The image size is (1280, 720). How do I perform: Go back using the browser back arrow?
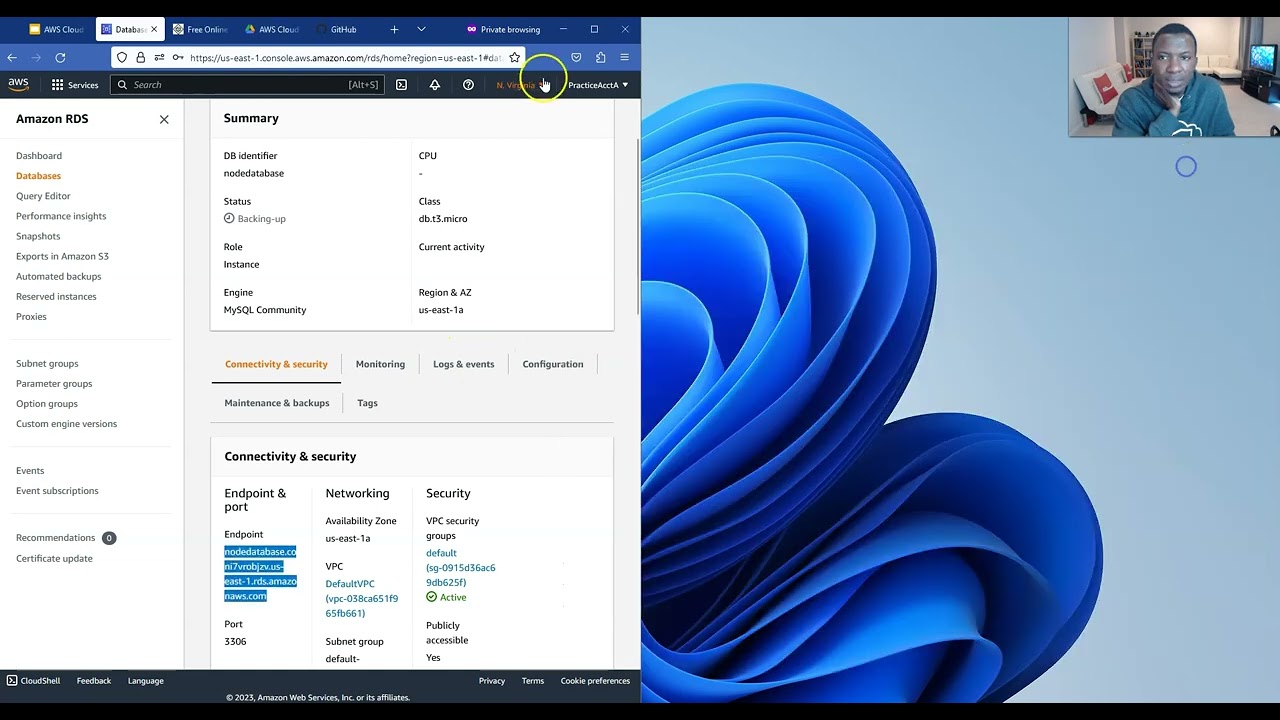point(12,58)
